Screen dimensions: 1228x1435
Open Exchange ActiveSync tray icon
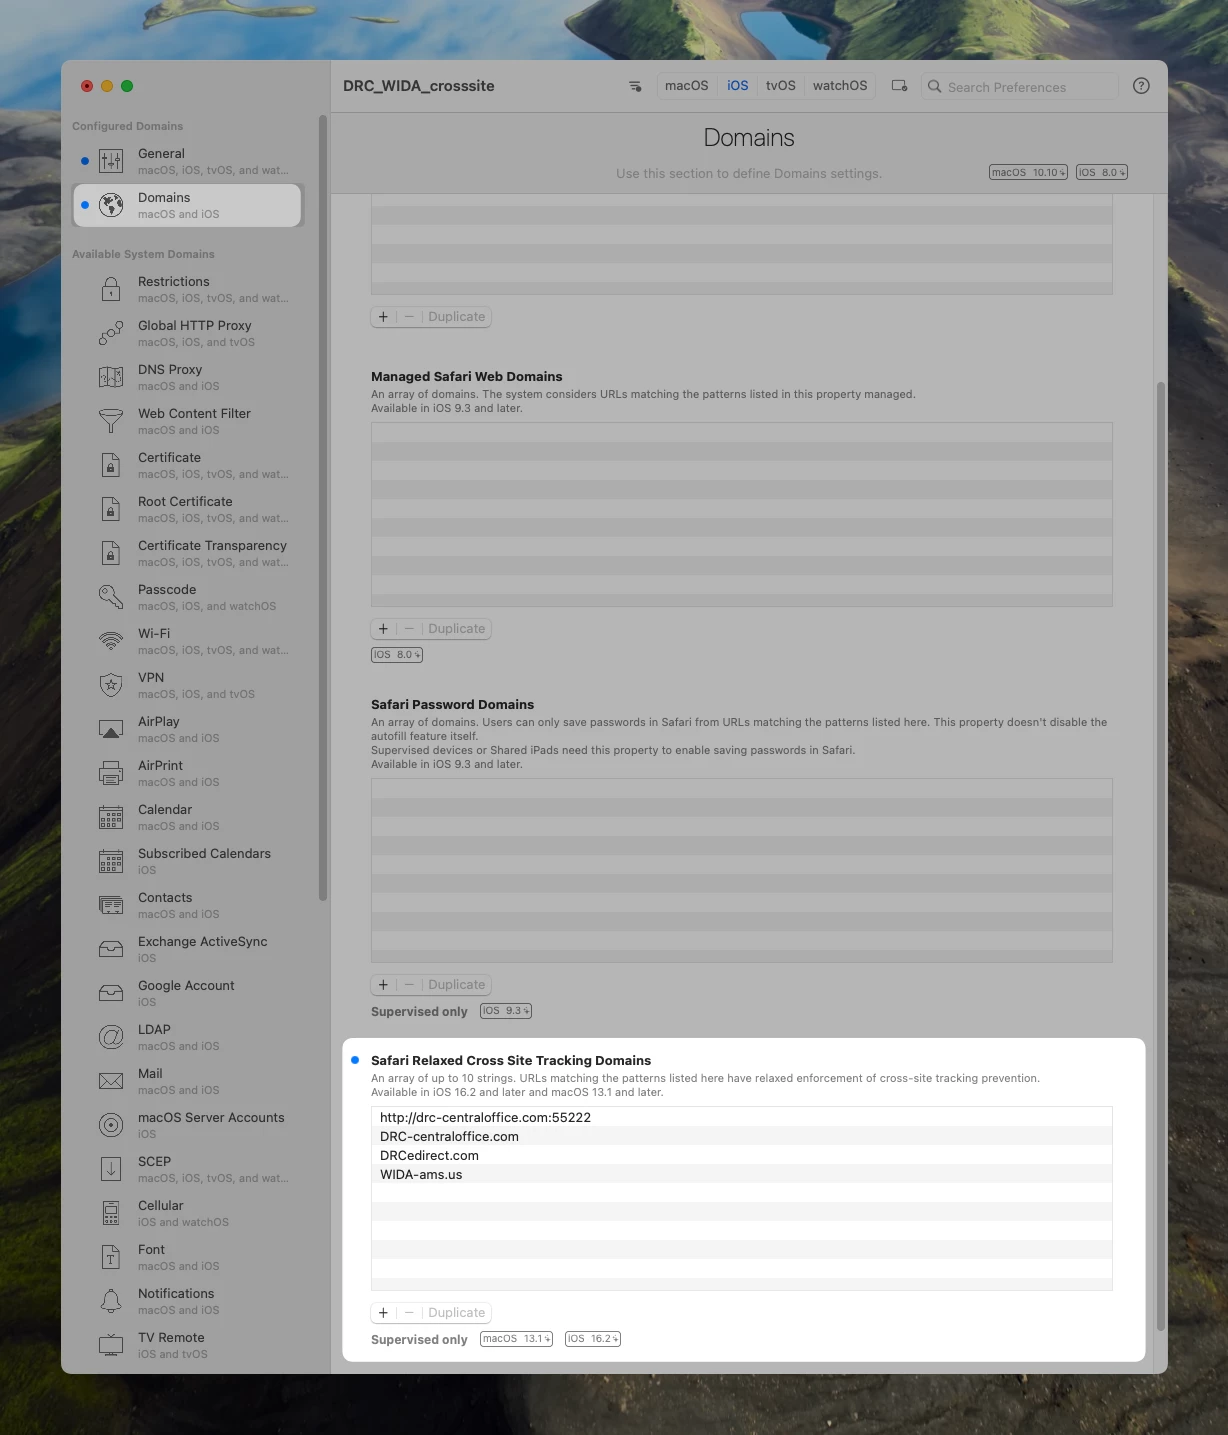click(x=111, y=949)
